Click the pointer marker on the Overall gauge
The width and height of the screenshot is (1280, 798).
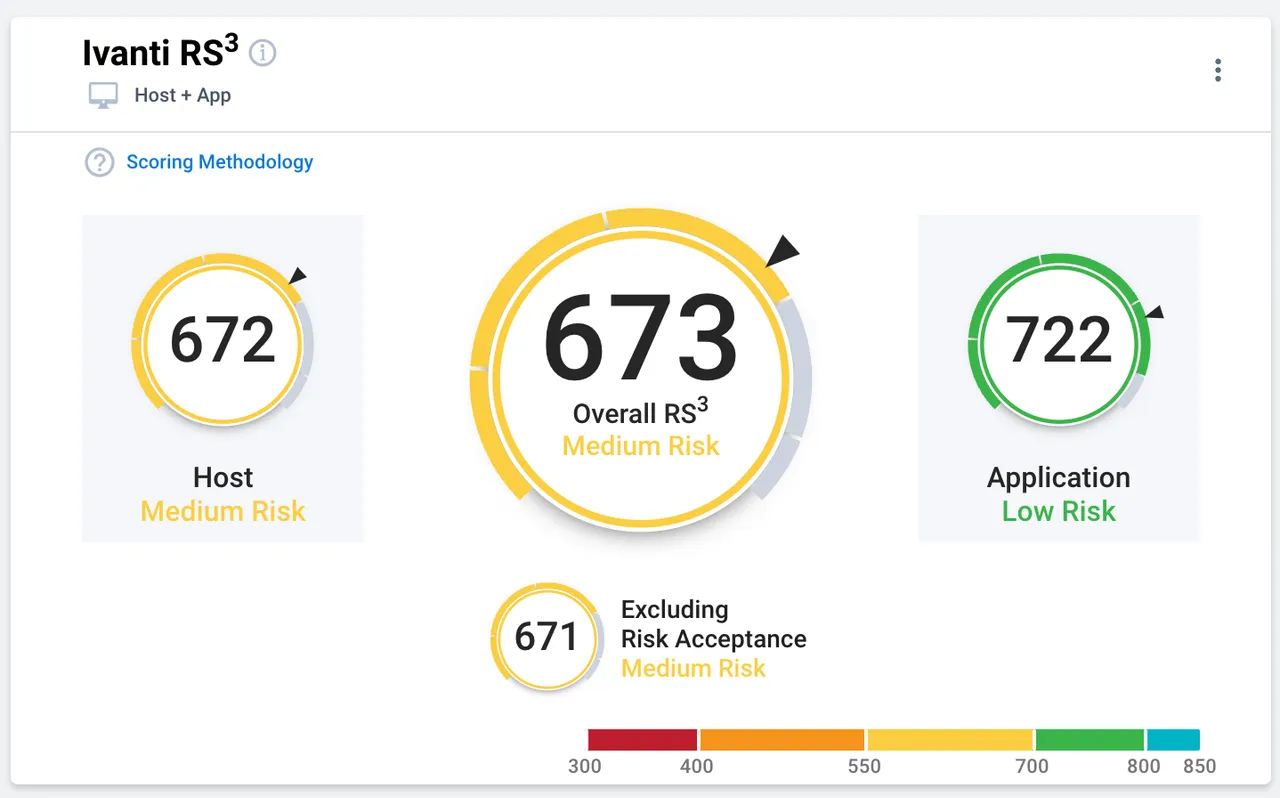(783, 251)
